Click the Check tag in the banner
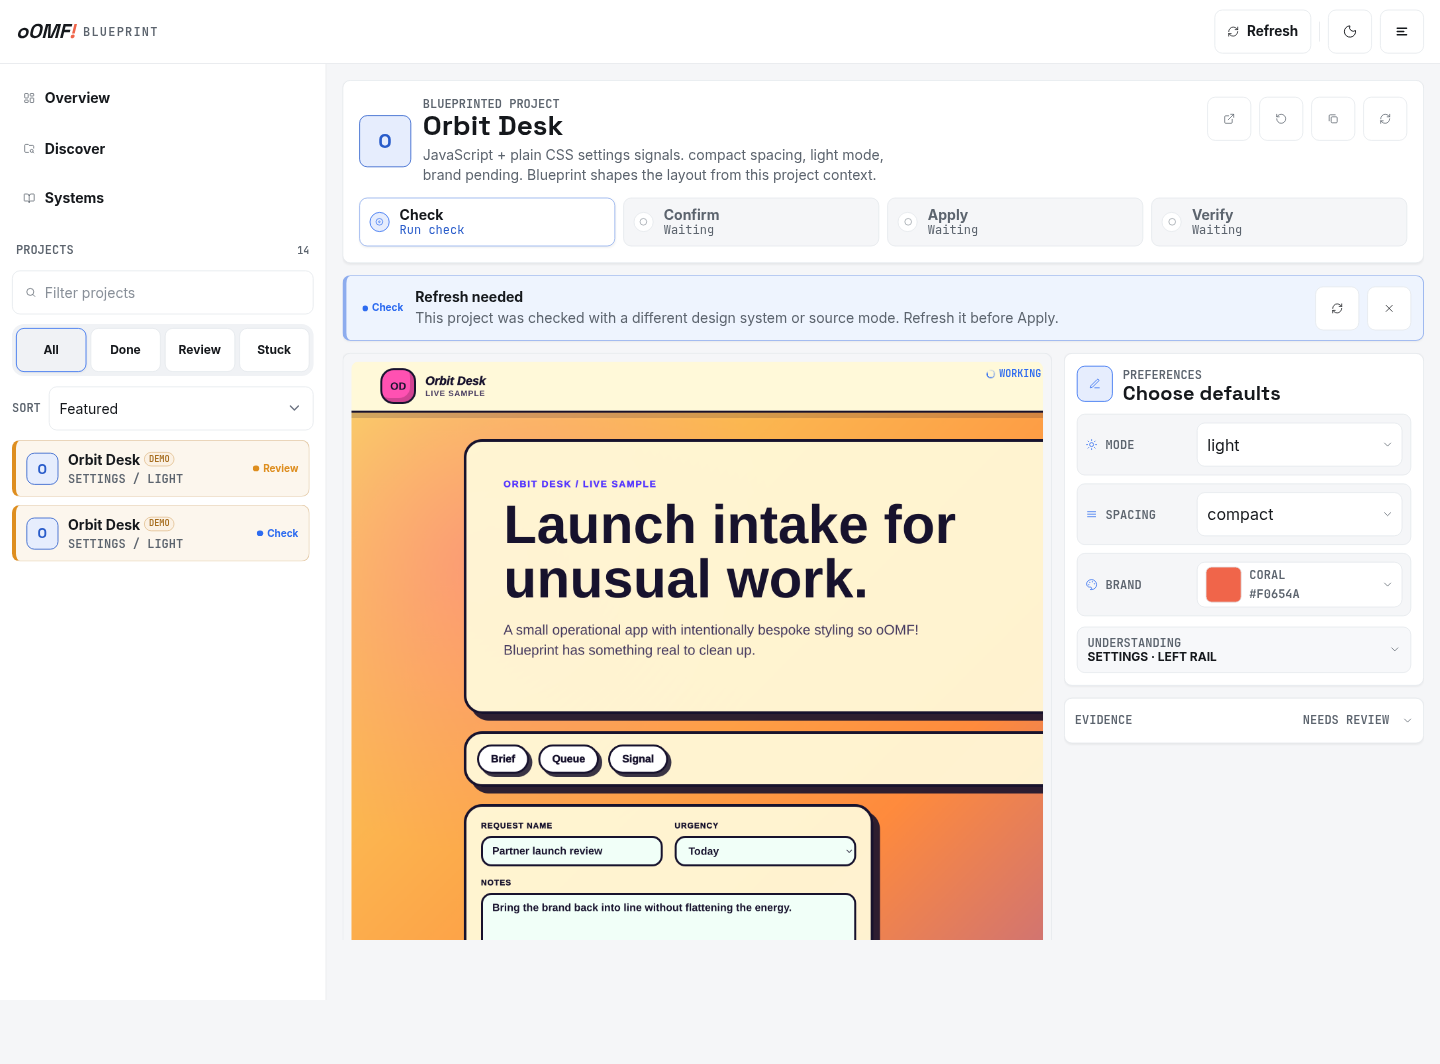1440x1064 pixels. tap(383, 308)
